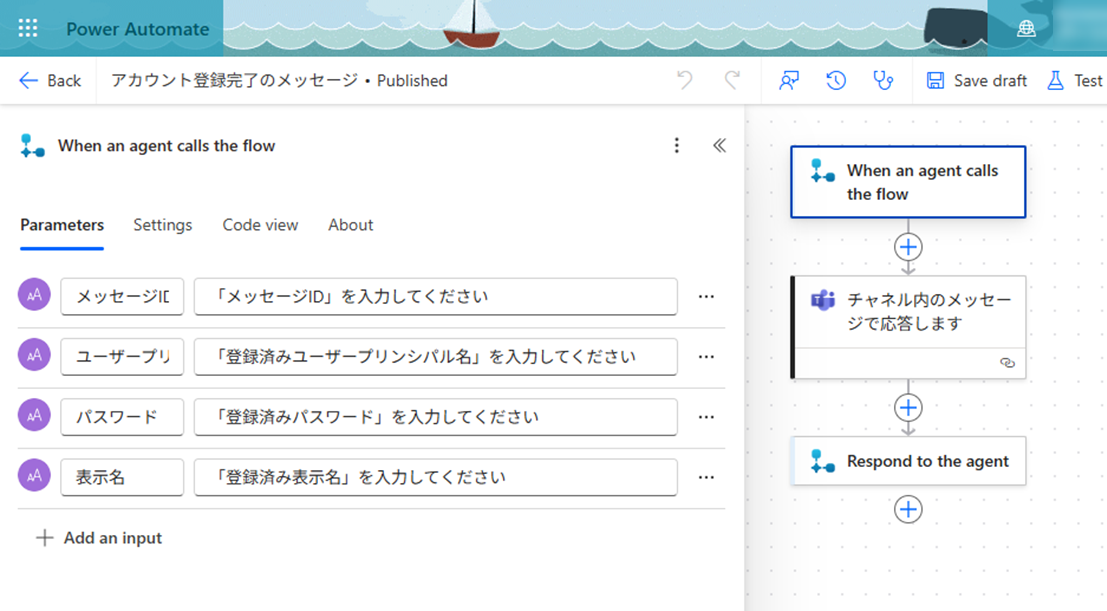The height and width of the screenshot is (611, 1107).
Task: Select the Parameters tab
Action: tap(62, 225)
